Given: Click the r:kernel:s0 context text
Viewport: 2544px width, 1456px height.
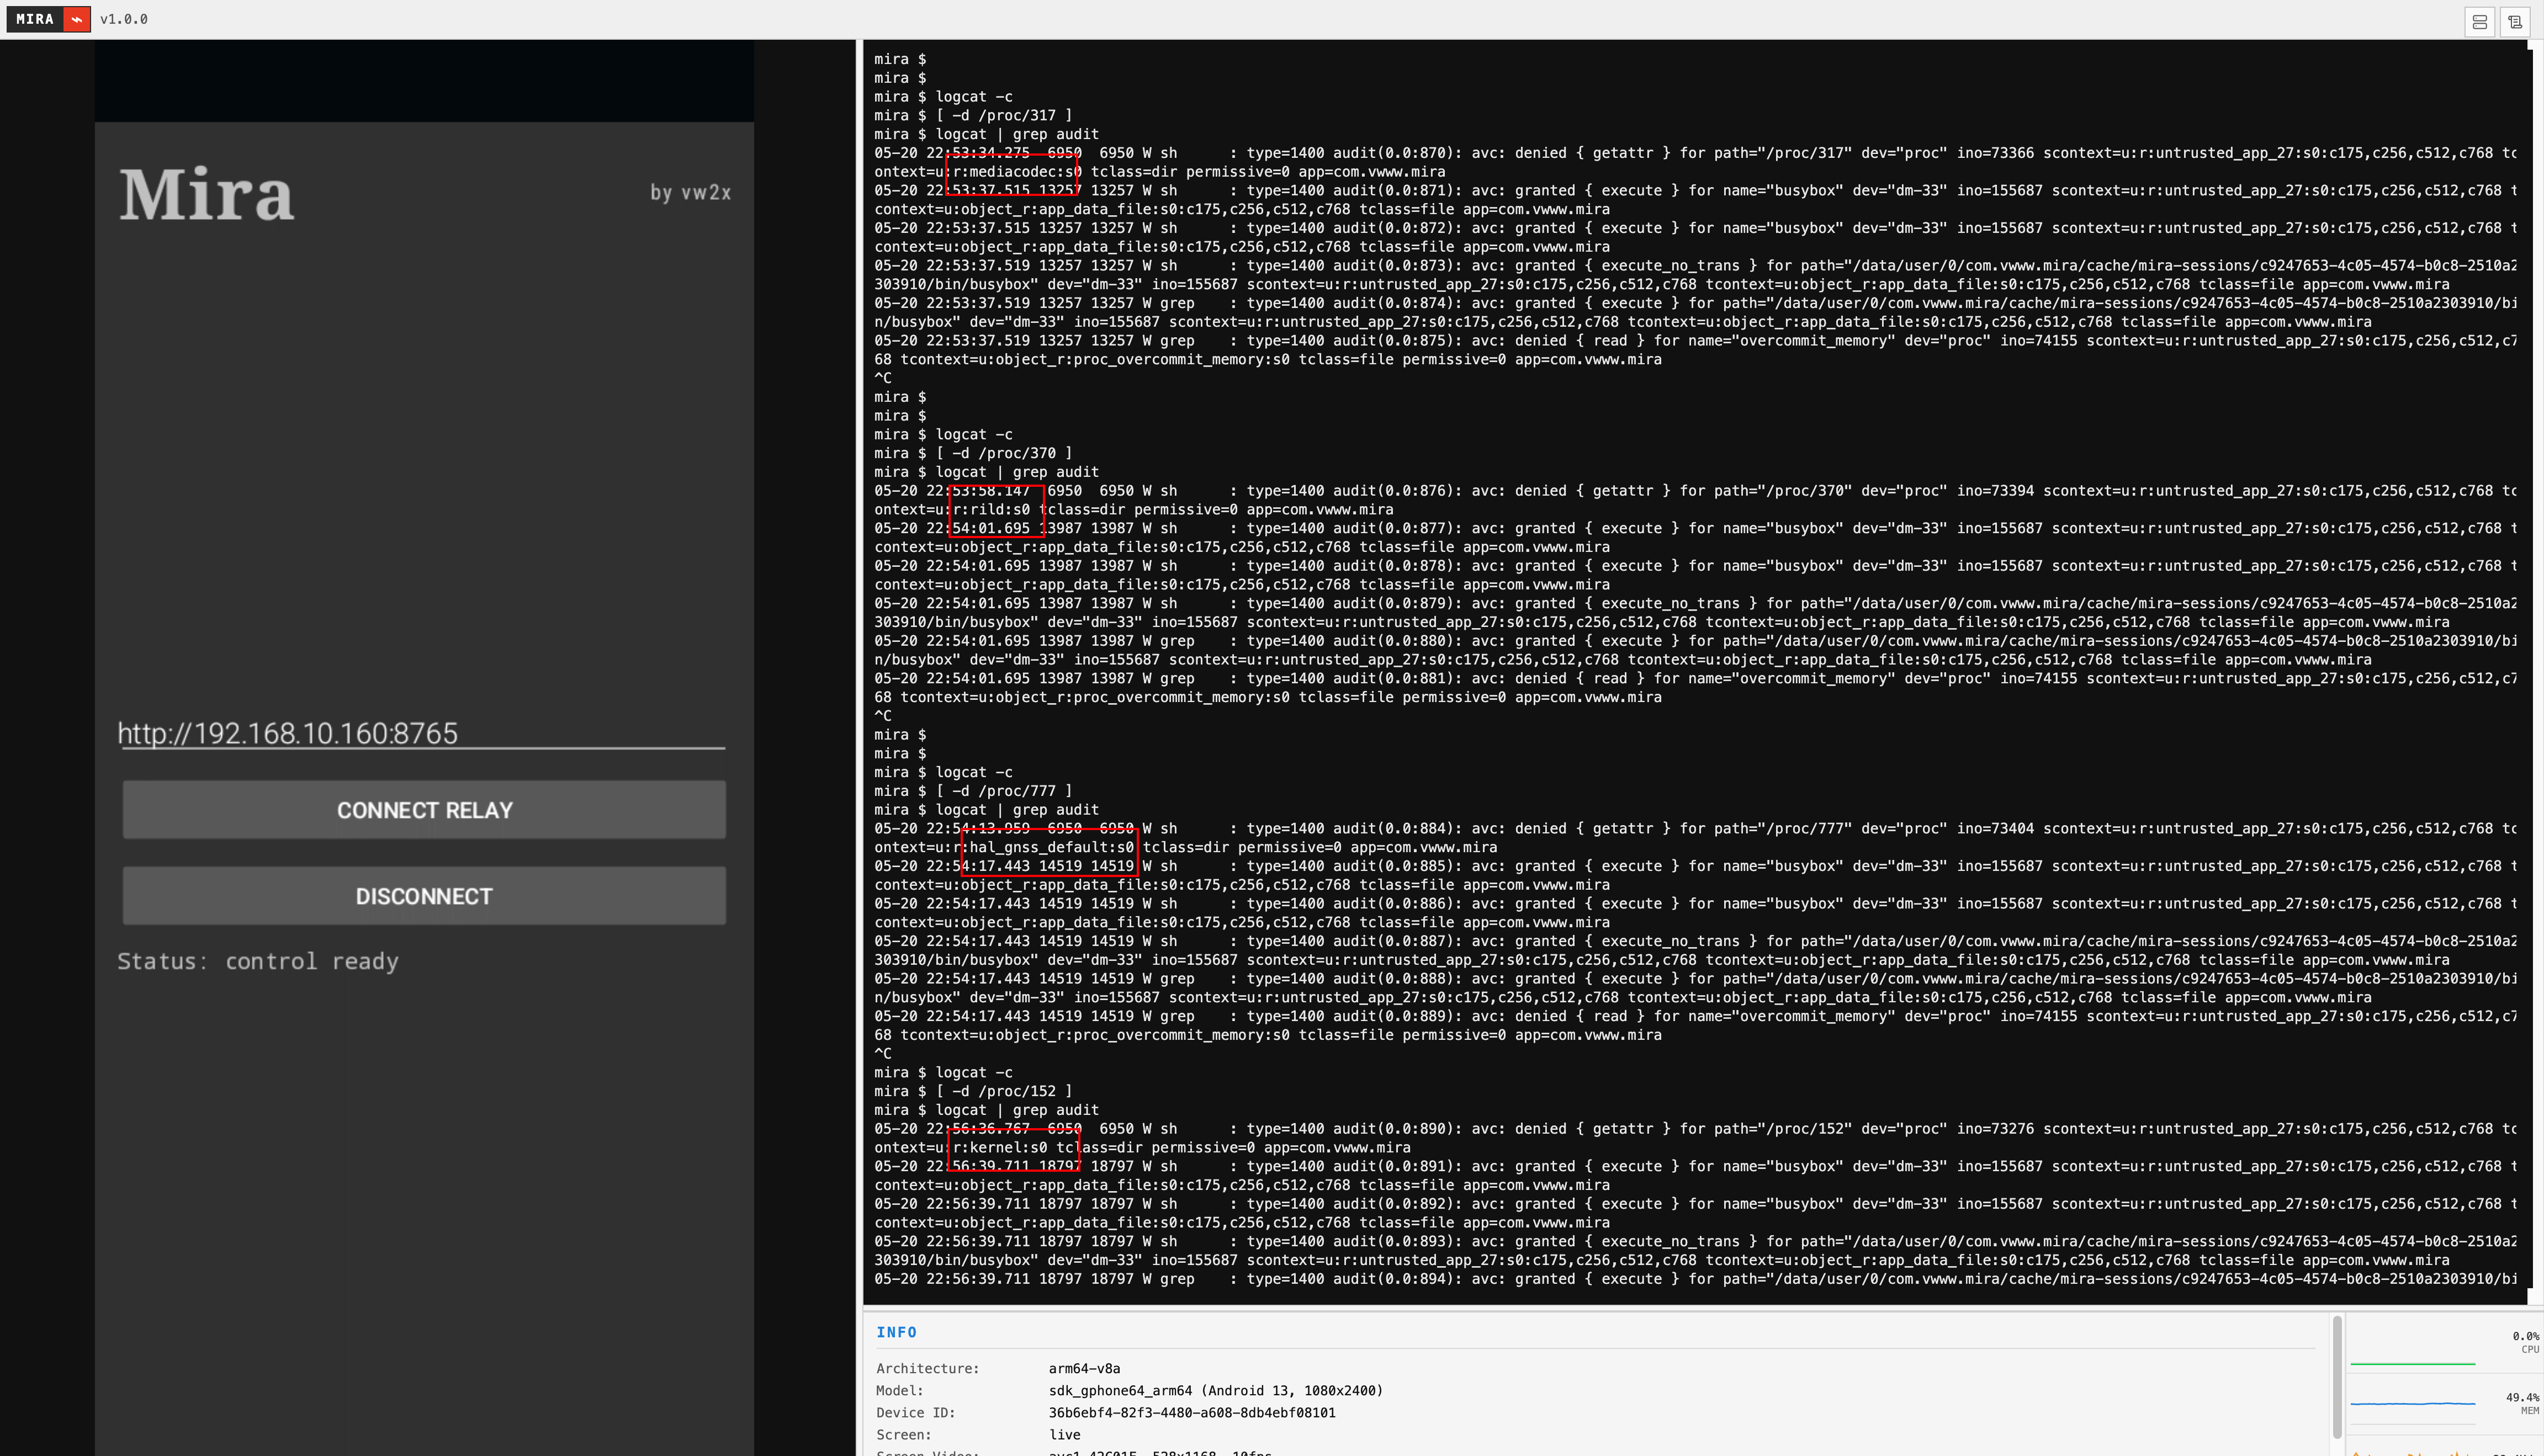Looking at the screenshot, I should (x=1000, y=1148).
